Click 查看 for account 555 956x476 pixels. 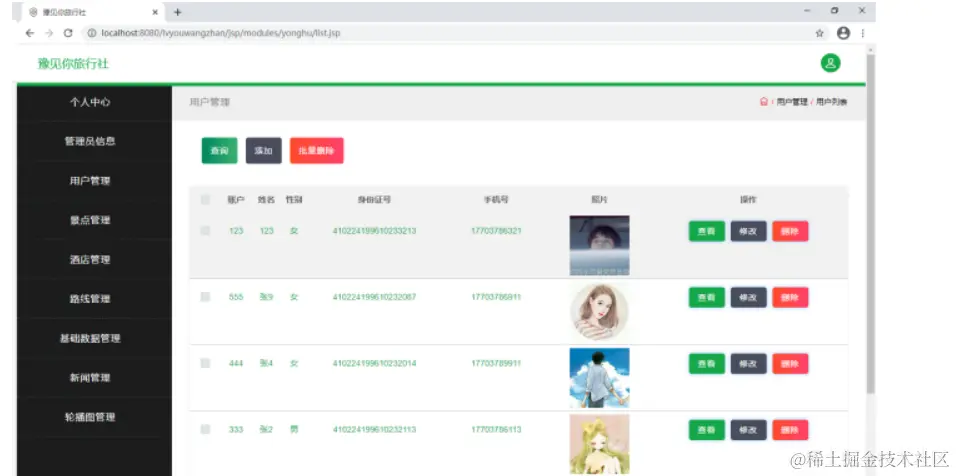(x=707, y=297)
